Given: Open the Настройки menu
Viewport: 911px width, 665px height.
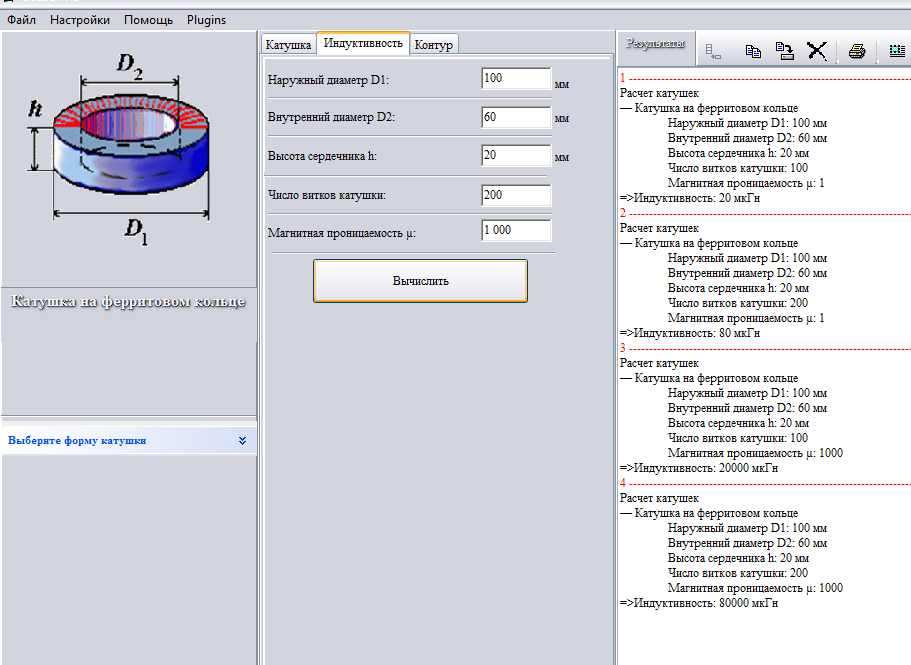Looking at the screenshot, I should [80, 19].
